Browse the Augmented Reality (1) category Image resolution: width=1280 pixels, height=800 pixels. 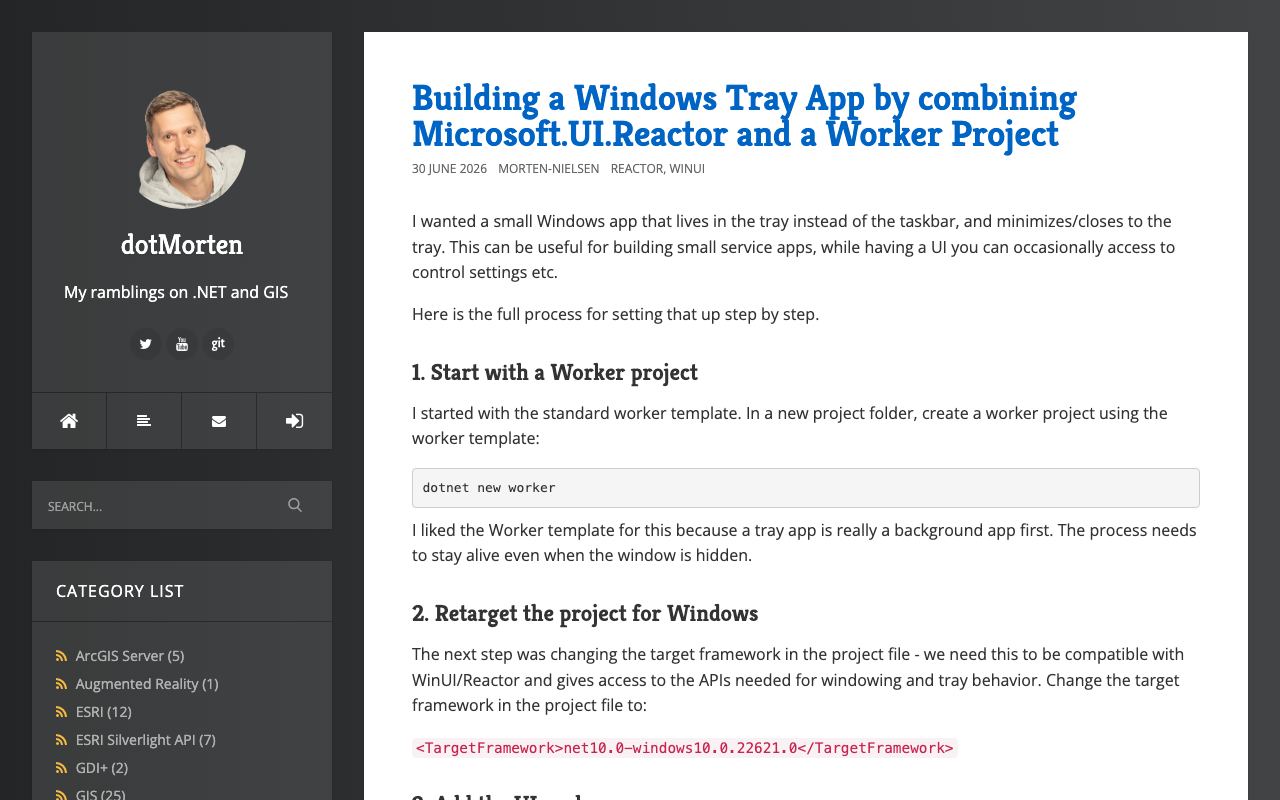147,684
